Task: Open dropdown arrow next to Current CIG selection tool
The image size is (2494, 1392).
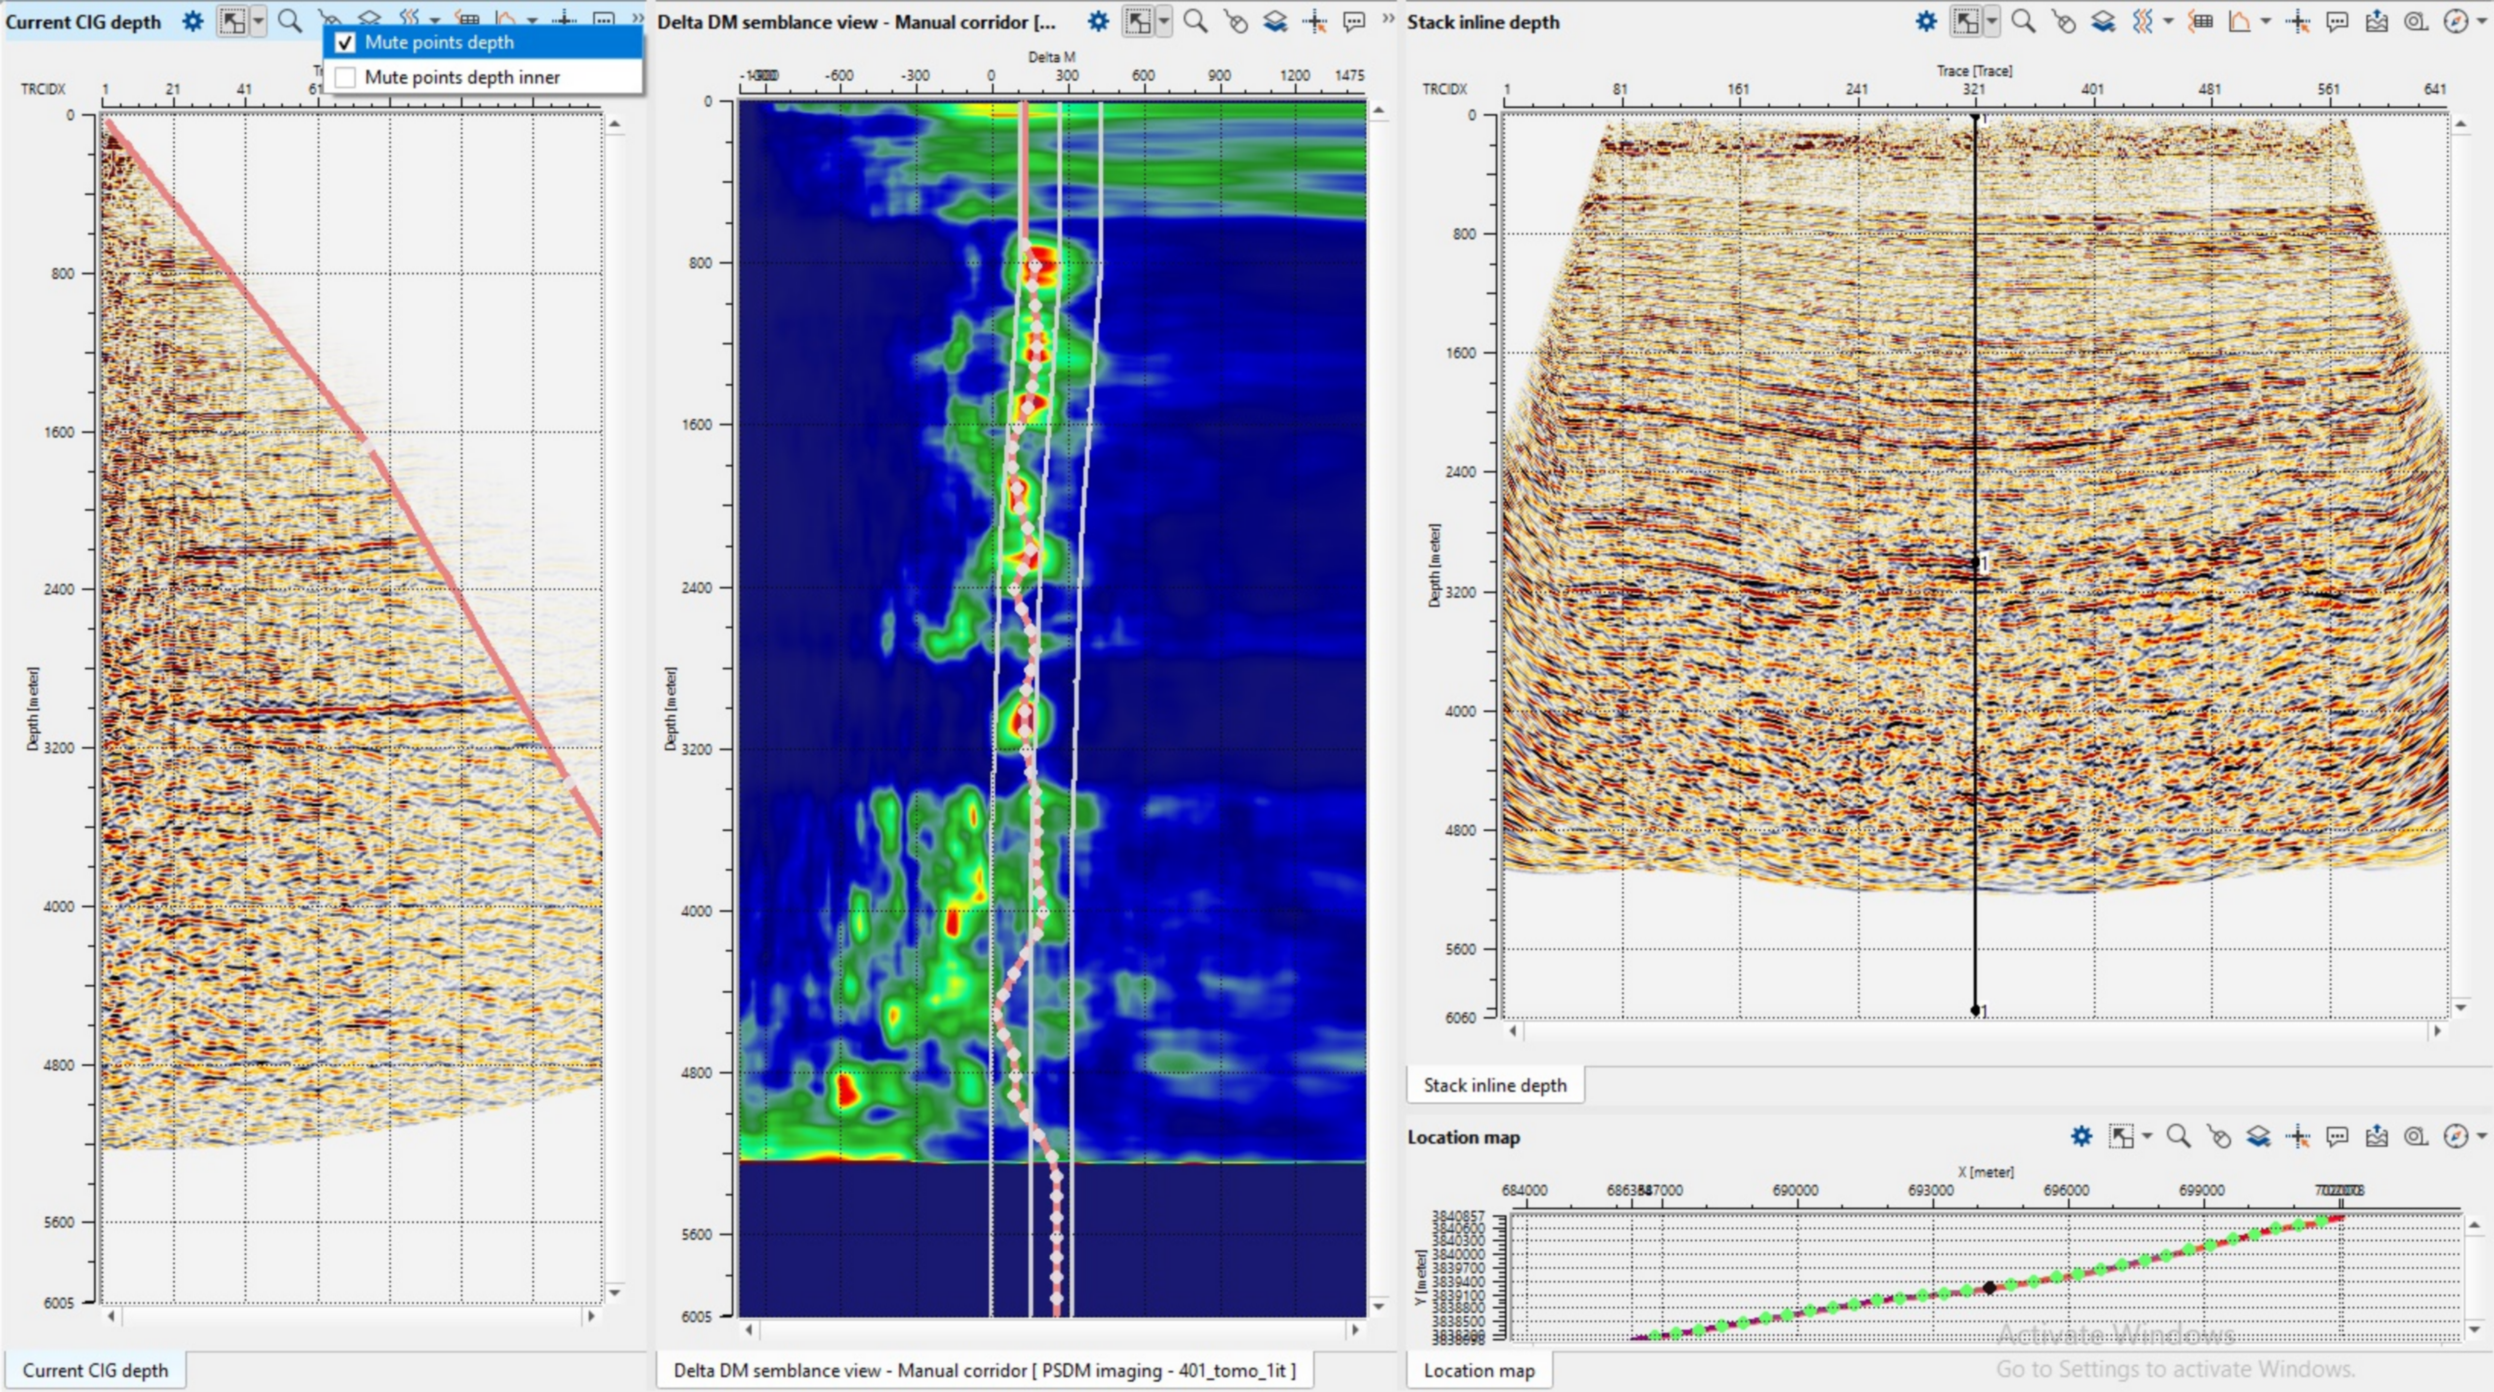Action: (x=258, y=21)
